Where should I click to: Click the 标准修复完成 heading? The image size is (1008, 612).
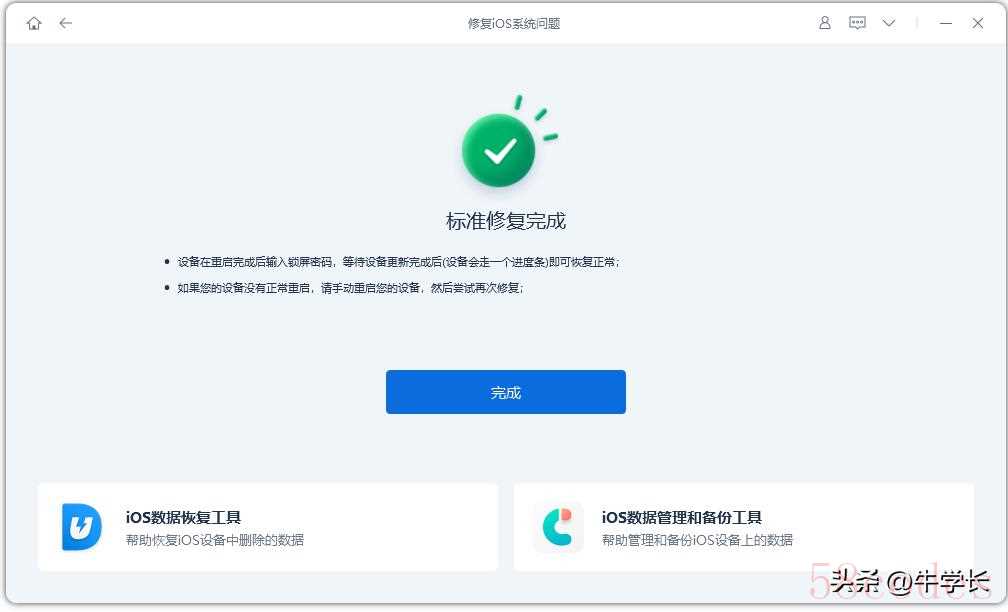[x=506, y=221]
